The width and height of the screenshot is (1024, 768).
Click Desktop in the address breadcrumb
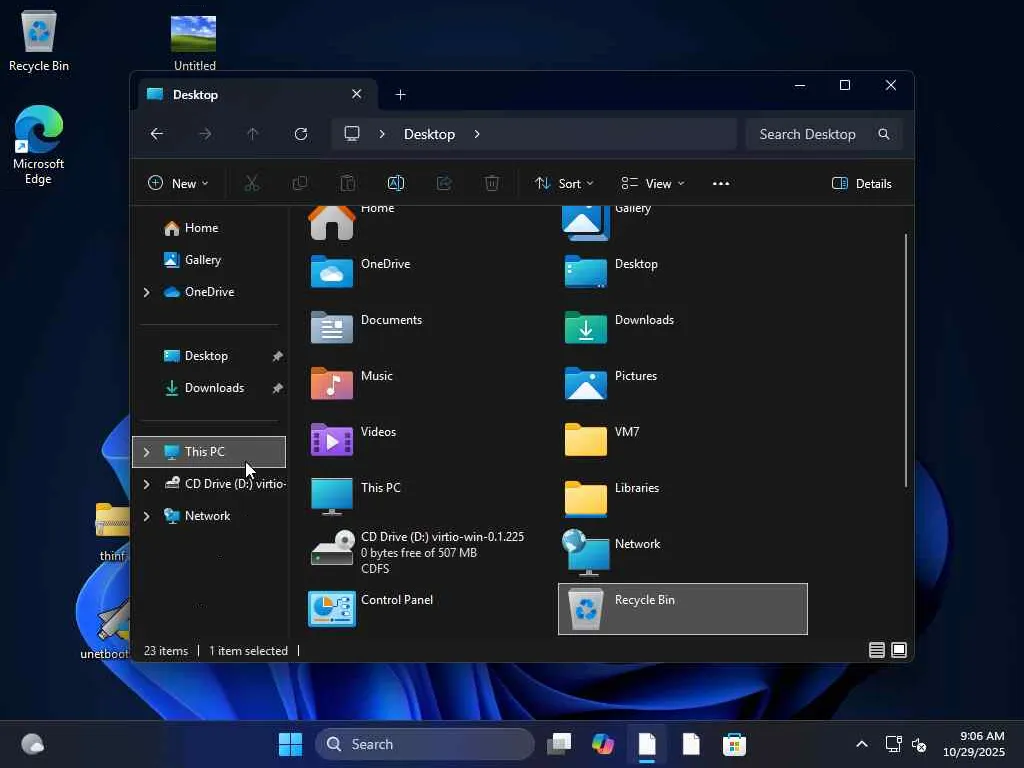pos(429,134)
